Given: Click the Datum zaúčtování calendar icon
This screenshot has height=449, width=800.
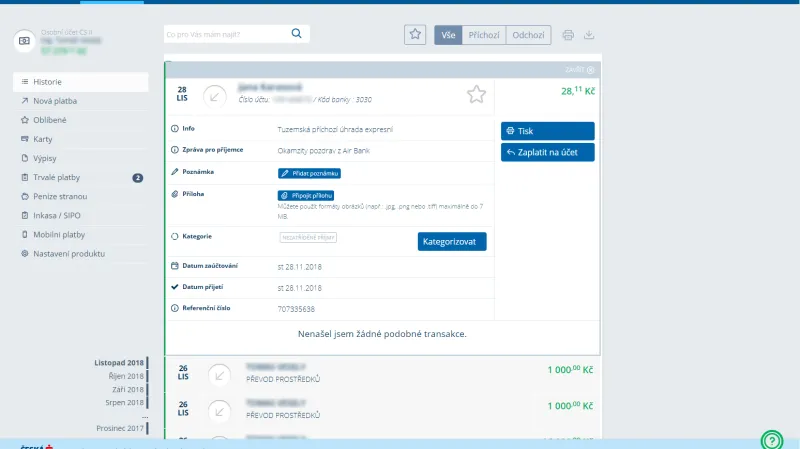Looking at the screenshot, I should [174, 266].
